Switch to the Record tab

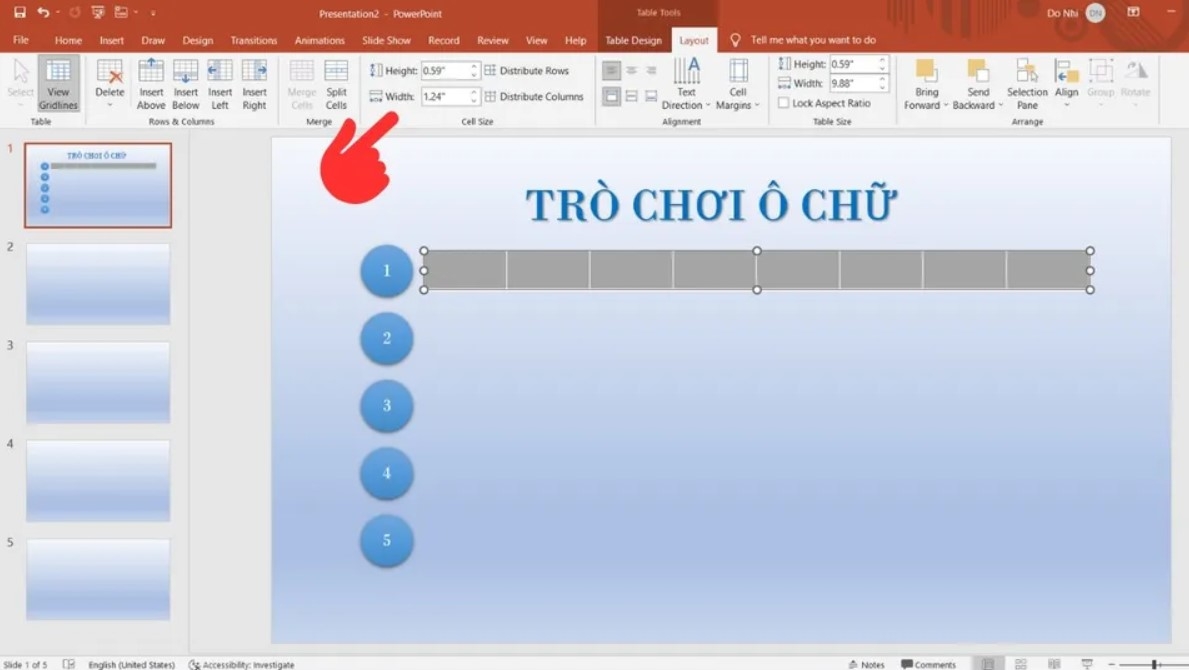click(444, 40)
